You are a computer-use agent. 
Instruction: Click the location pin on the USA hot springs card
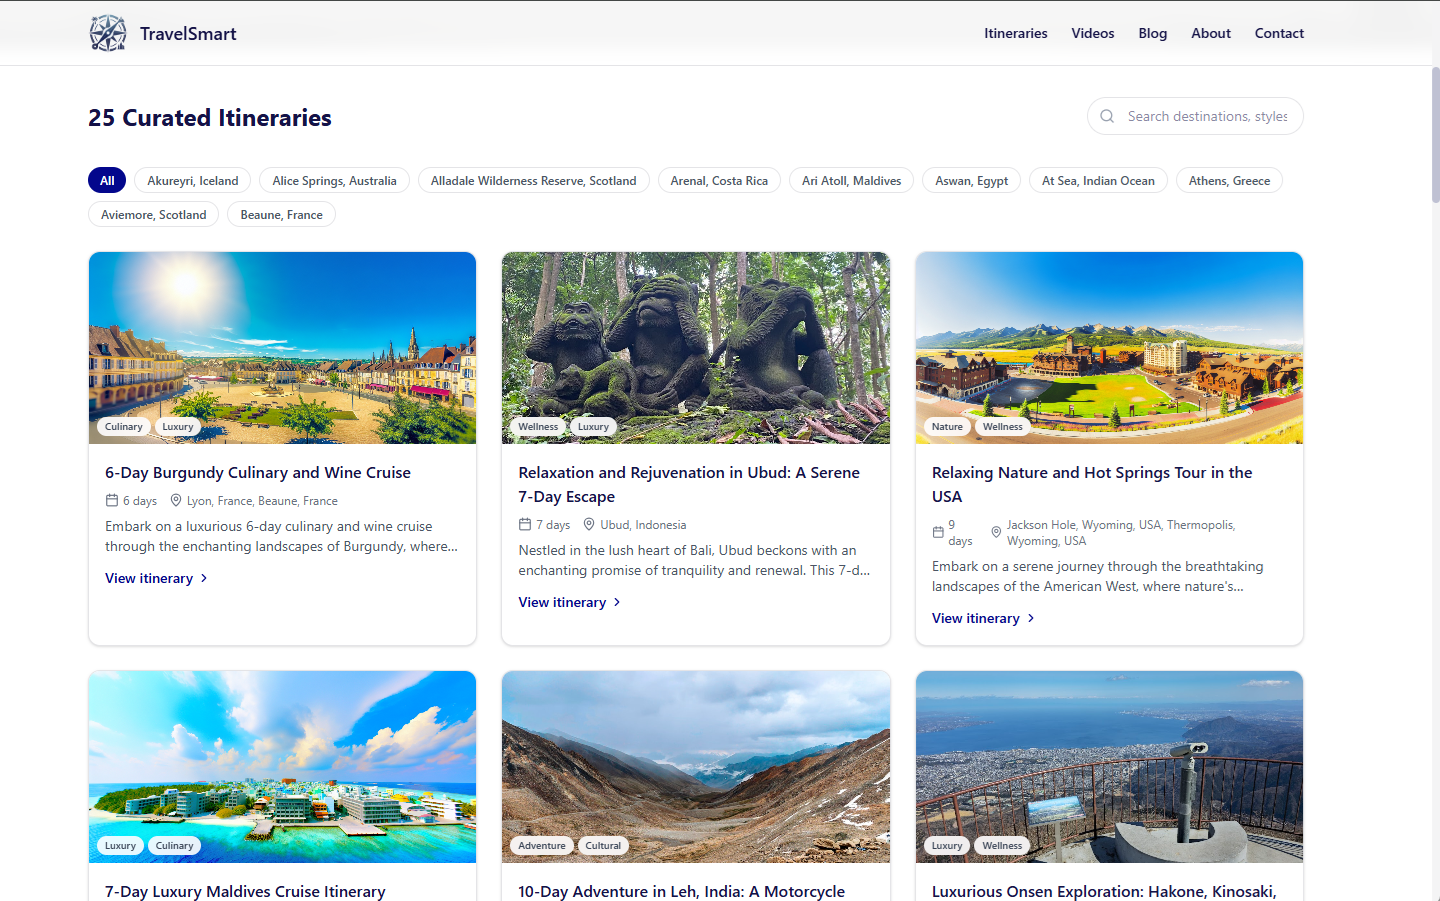(x=996, y=532)
